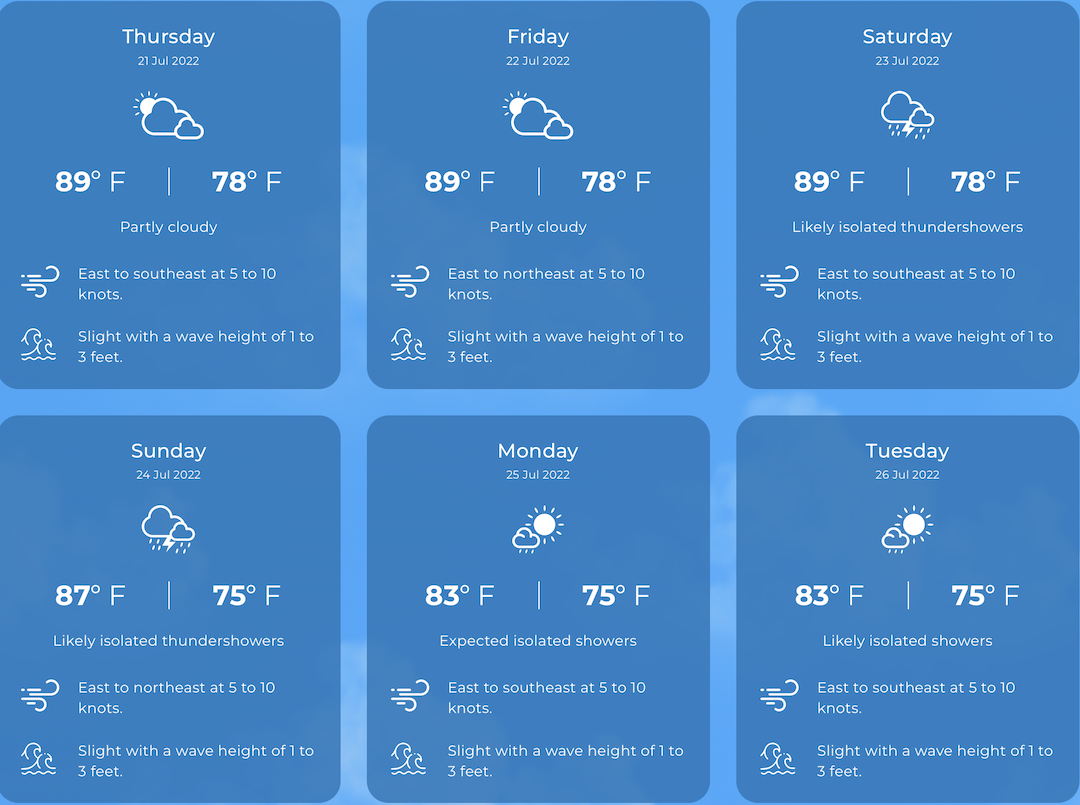This screenshot has width=1080, height=805.
Task: Click Tuesday's low temperature of 75° F
Action: [985, 596]
